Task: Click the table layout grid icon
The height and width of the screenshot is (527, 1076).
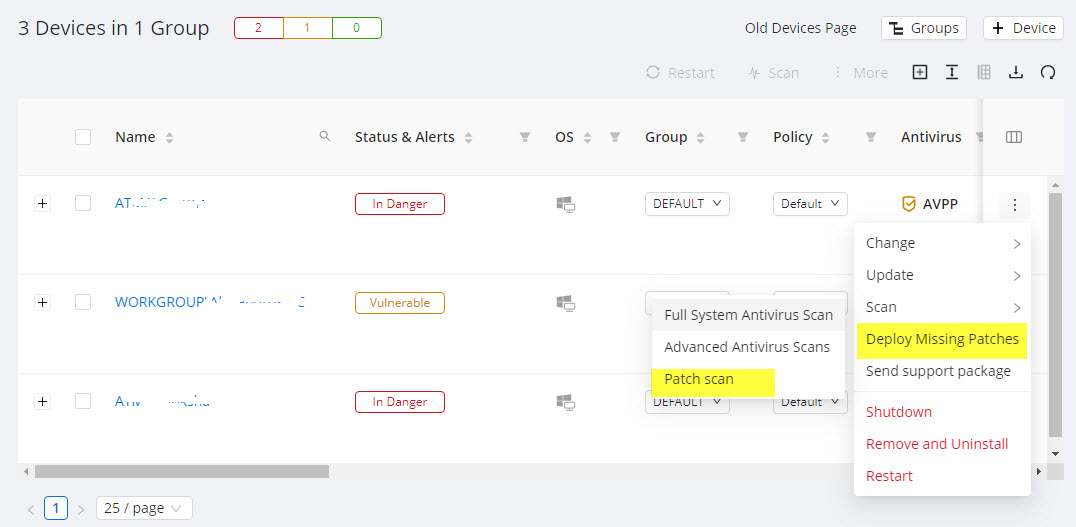Action: 983,72
